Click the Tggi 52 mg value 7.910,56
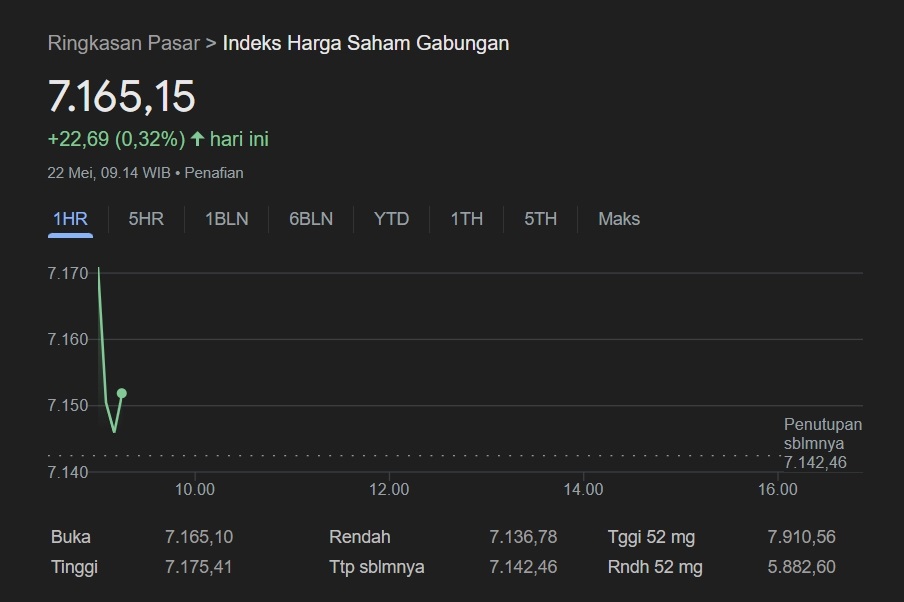The width and height of the screenshot is (904, 602). click(801, 537)
